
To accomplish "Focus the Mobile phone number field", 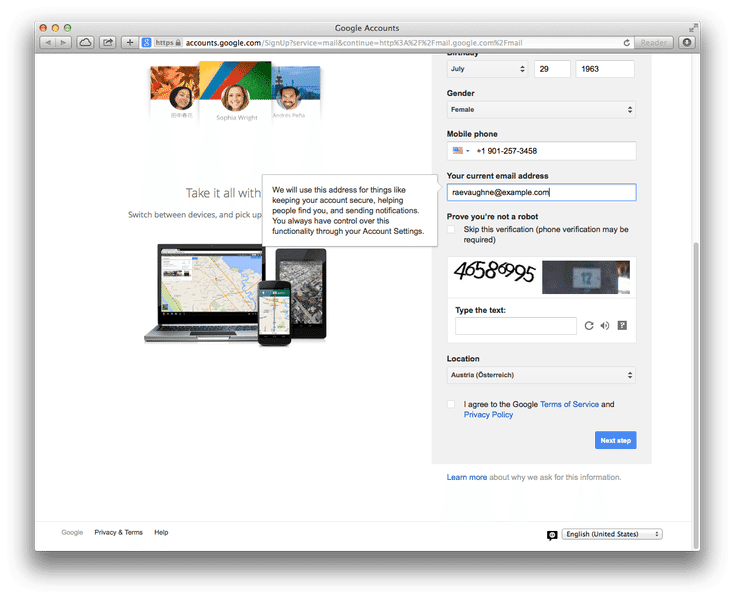I will pyautogui.click(x=541, y=151).
